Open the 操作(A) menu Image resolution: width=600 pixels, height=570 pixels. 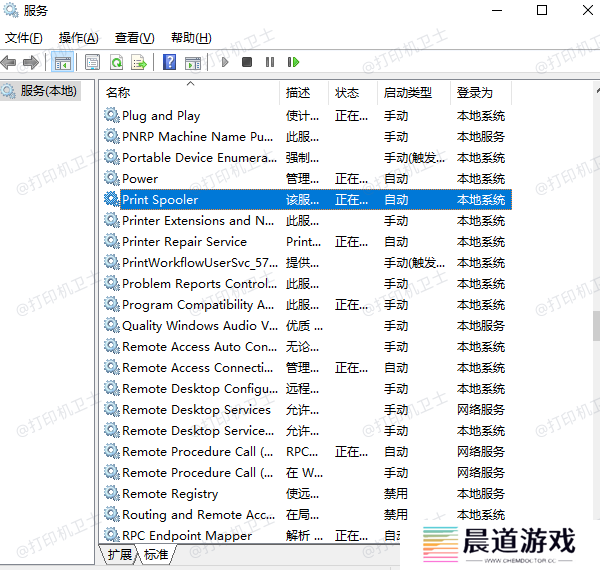point(78,38)
